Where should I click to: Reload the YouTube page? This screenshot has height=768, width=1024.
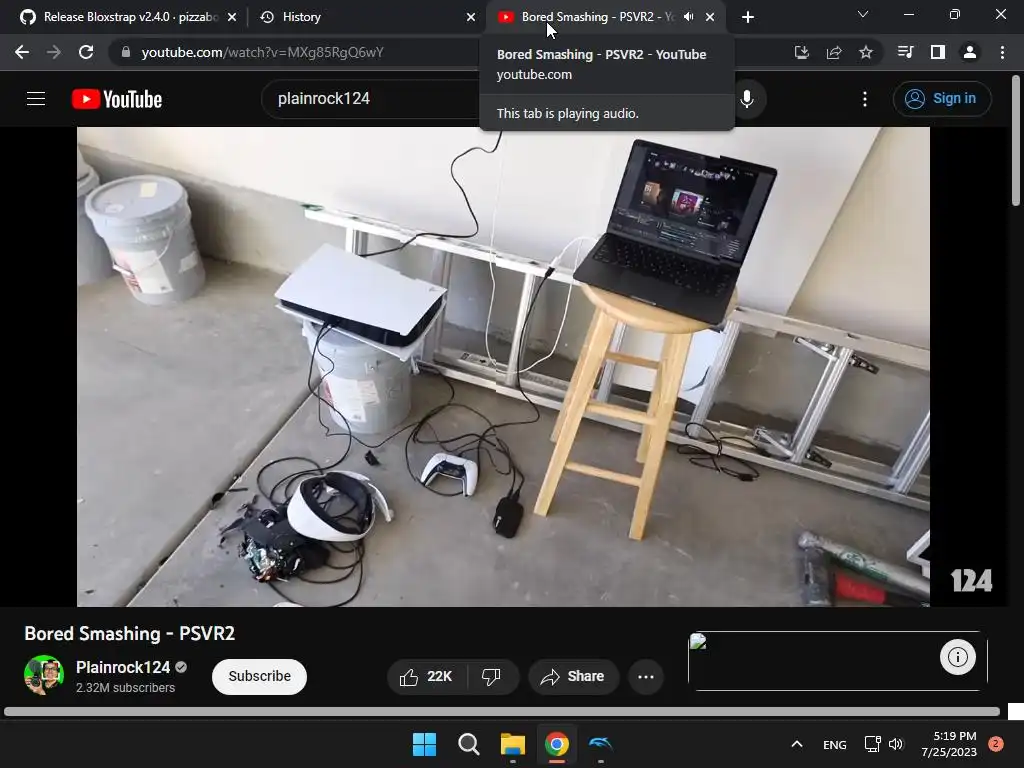(86, 52)
